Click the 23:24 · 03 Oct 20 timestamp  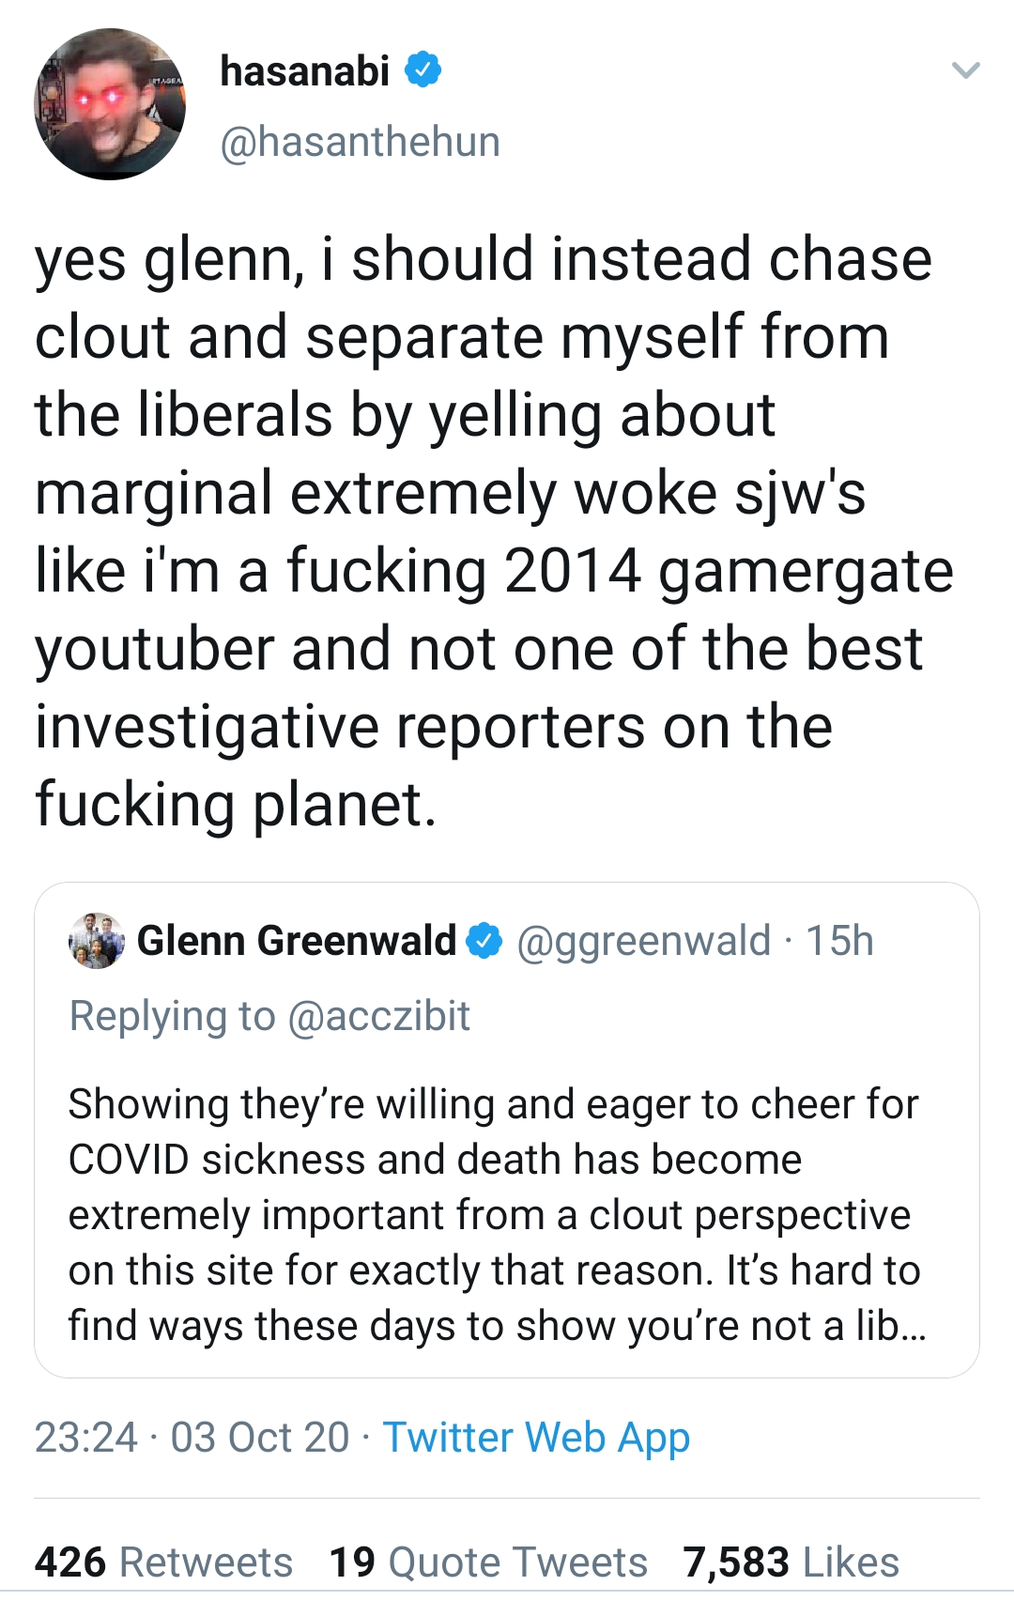click(x=191, y=1437)
